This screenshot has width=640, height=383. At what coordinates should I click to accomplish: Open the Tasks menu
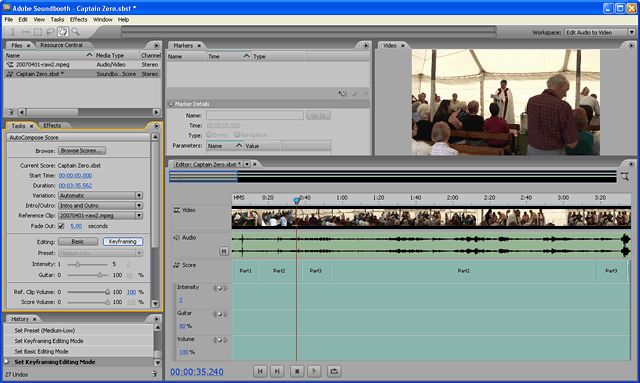pyautogui.click(x=57, y=20)
